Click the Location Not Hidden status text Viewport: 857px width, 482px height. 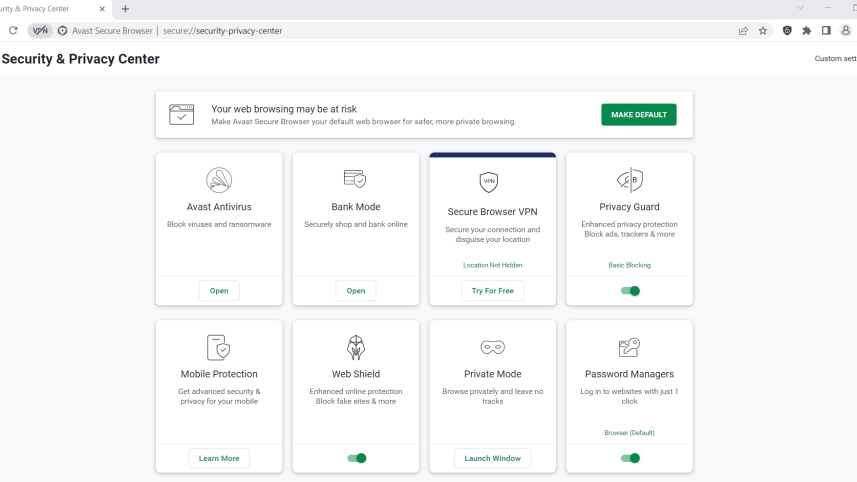tap(492, 265)
